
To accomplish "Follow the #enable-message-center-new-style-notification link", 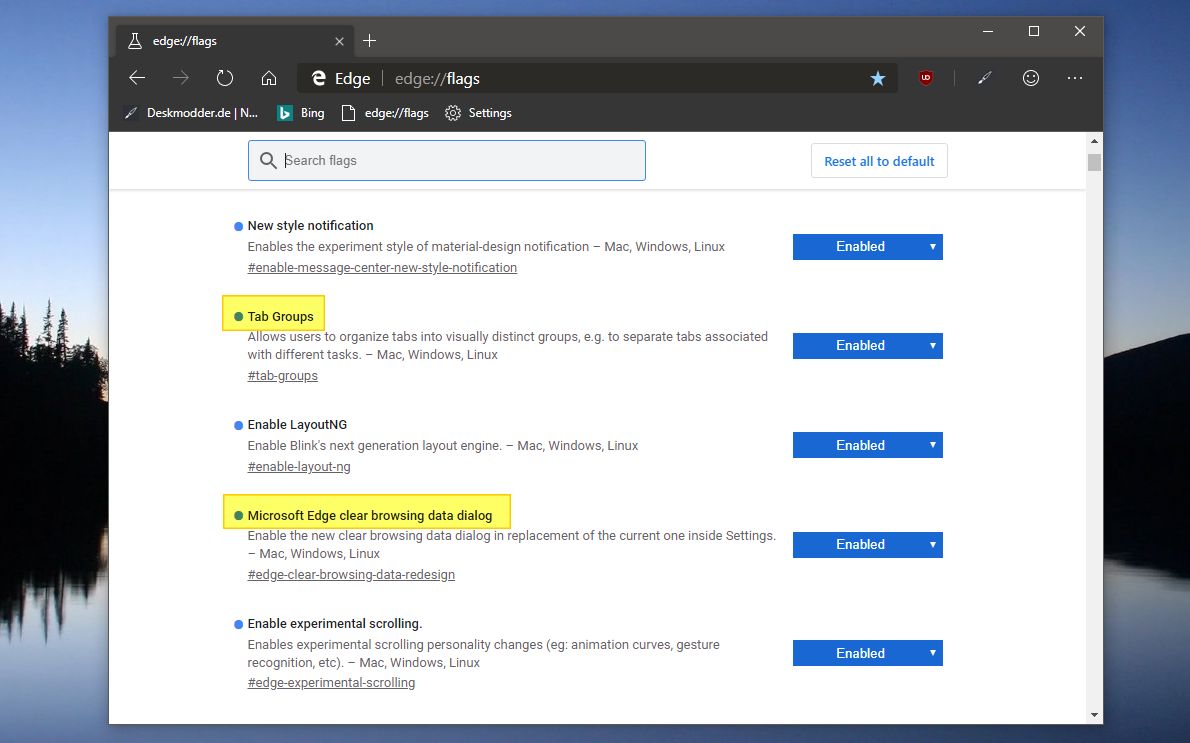I will click(382, 268).
